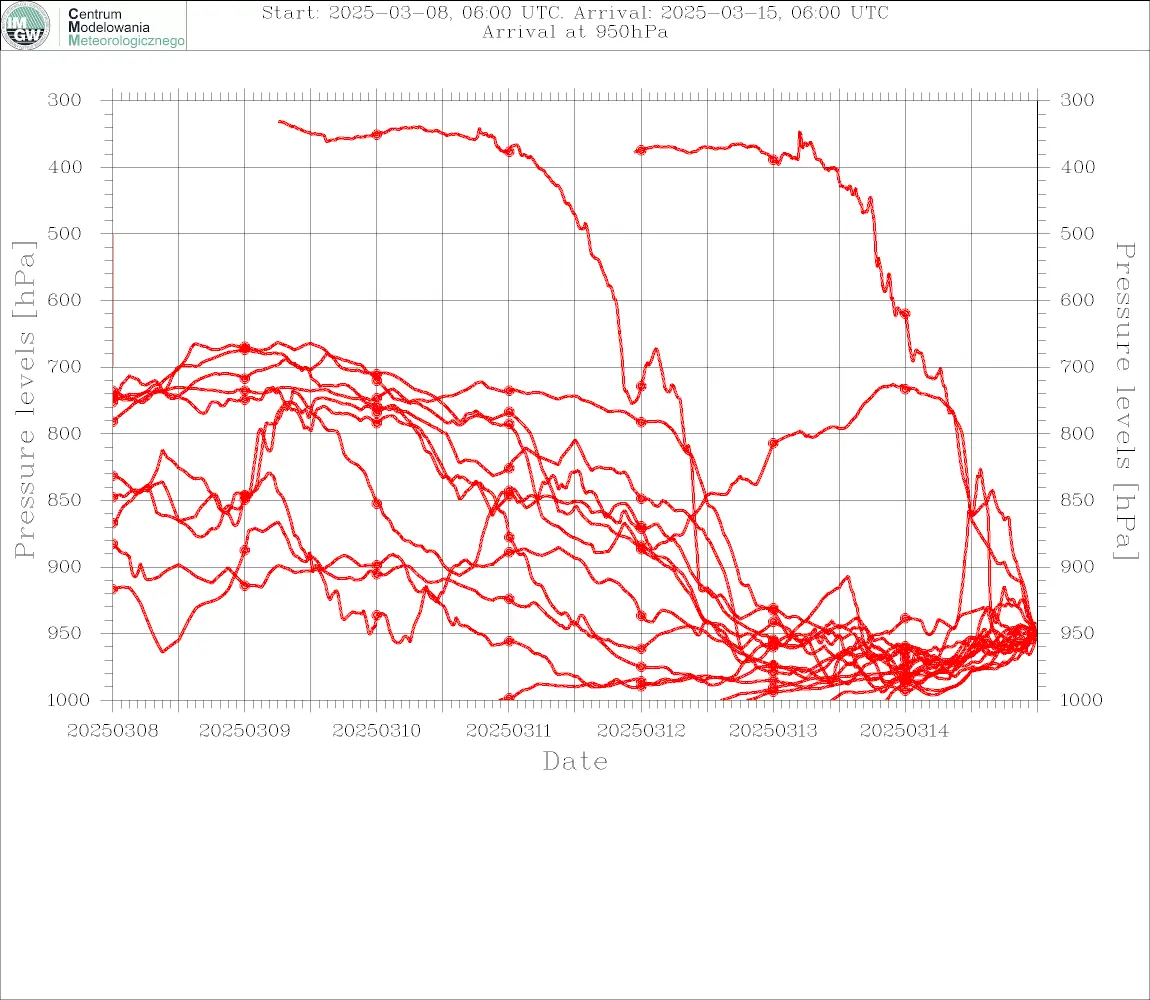This screenshot has width=1150, height=1000.
Task: Click the start and arrival date title line
Action: pyautogui.click(x=575, y=13)
